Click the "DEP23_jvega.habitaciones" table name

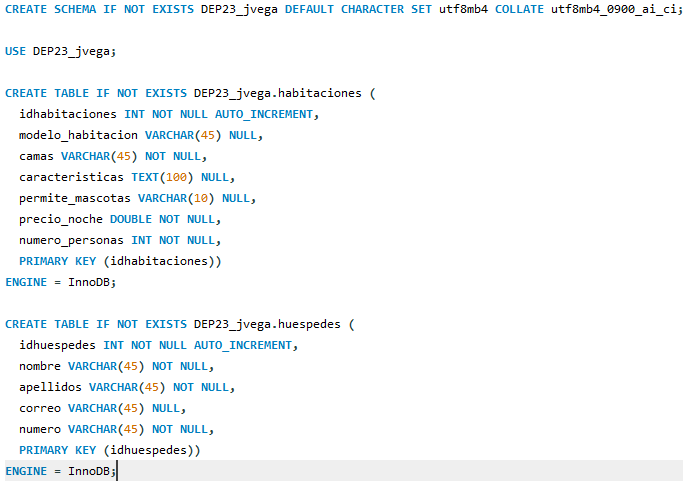[x=277, y=93]
